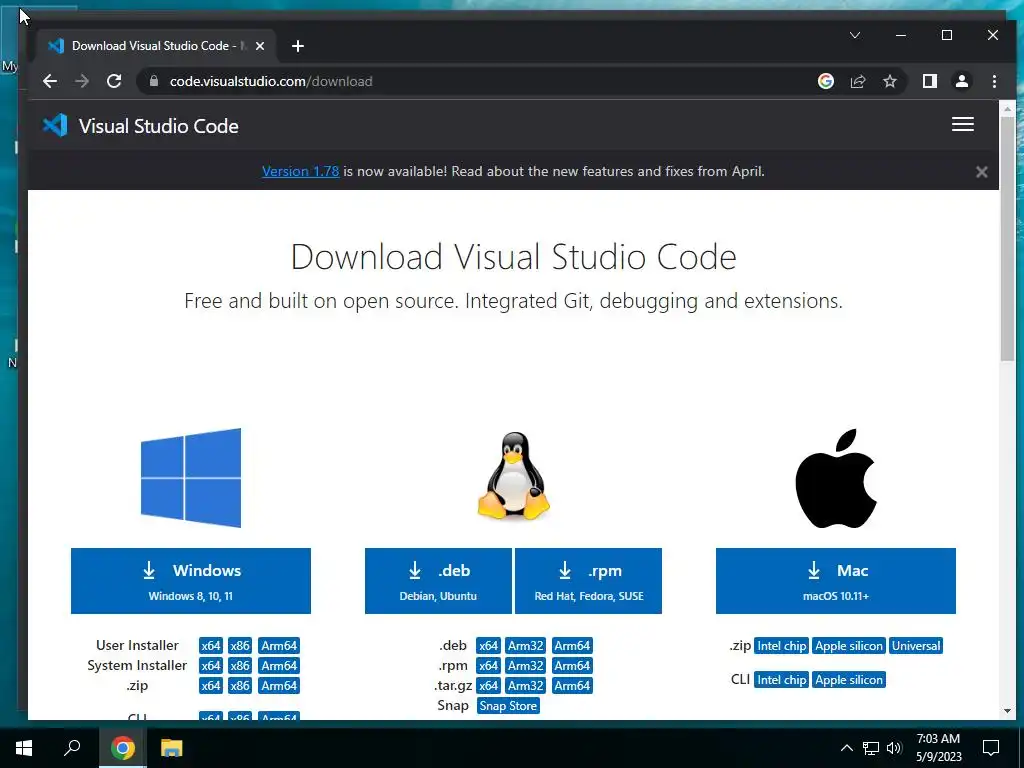
Task: Click the Chrome taskbar icon
Action: [122, 748]
